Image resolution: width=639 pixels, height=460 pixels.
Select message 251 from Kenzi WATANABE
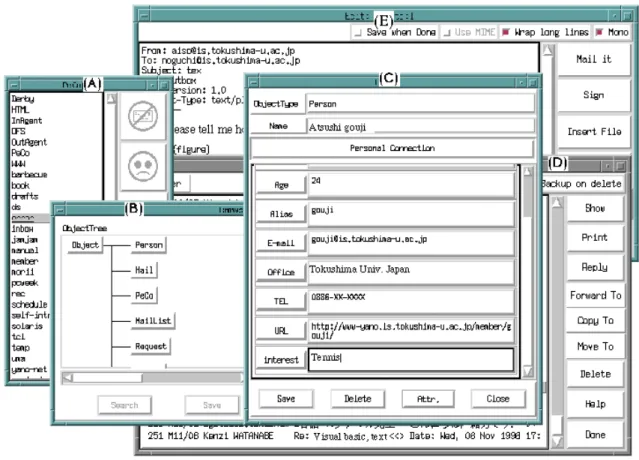pos(344,436)
